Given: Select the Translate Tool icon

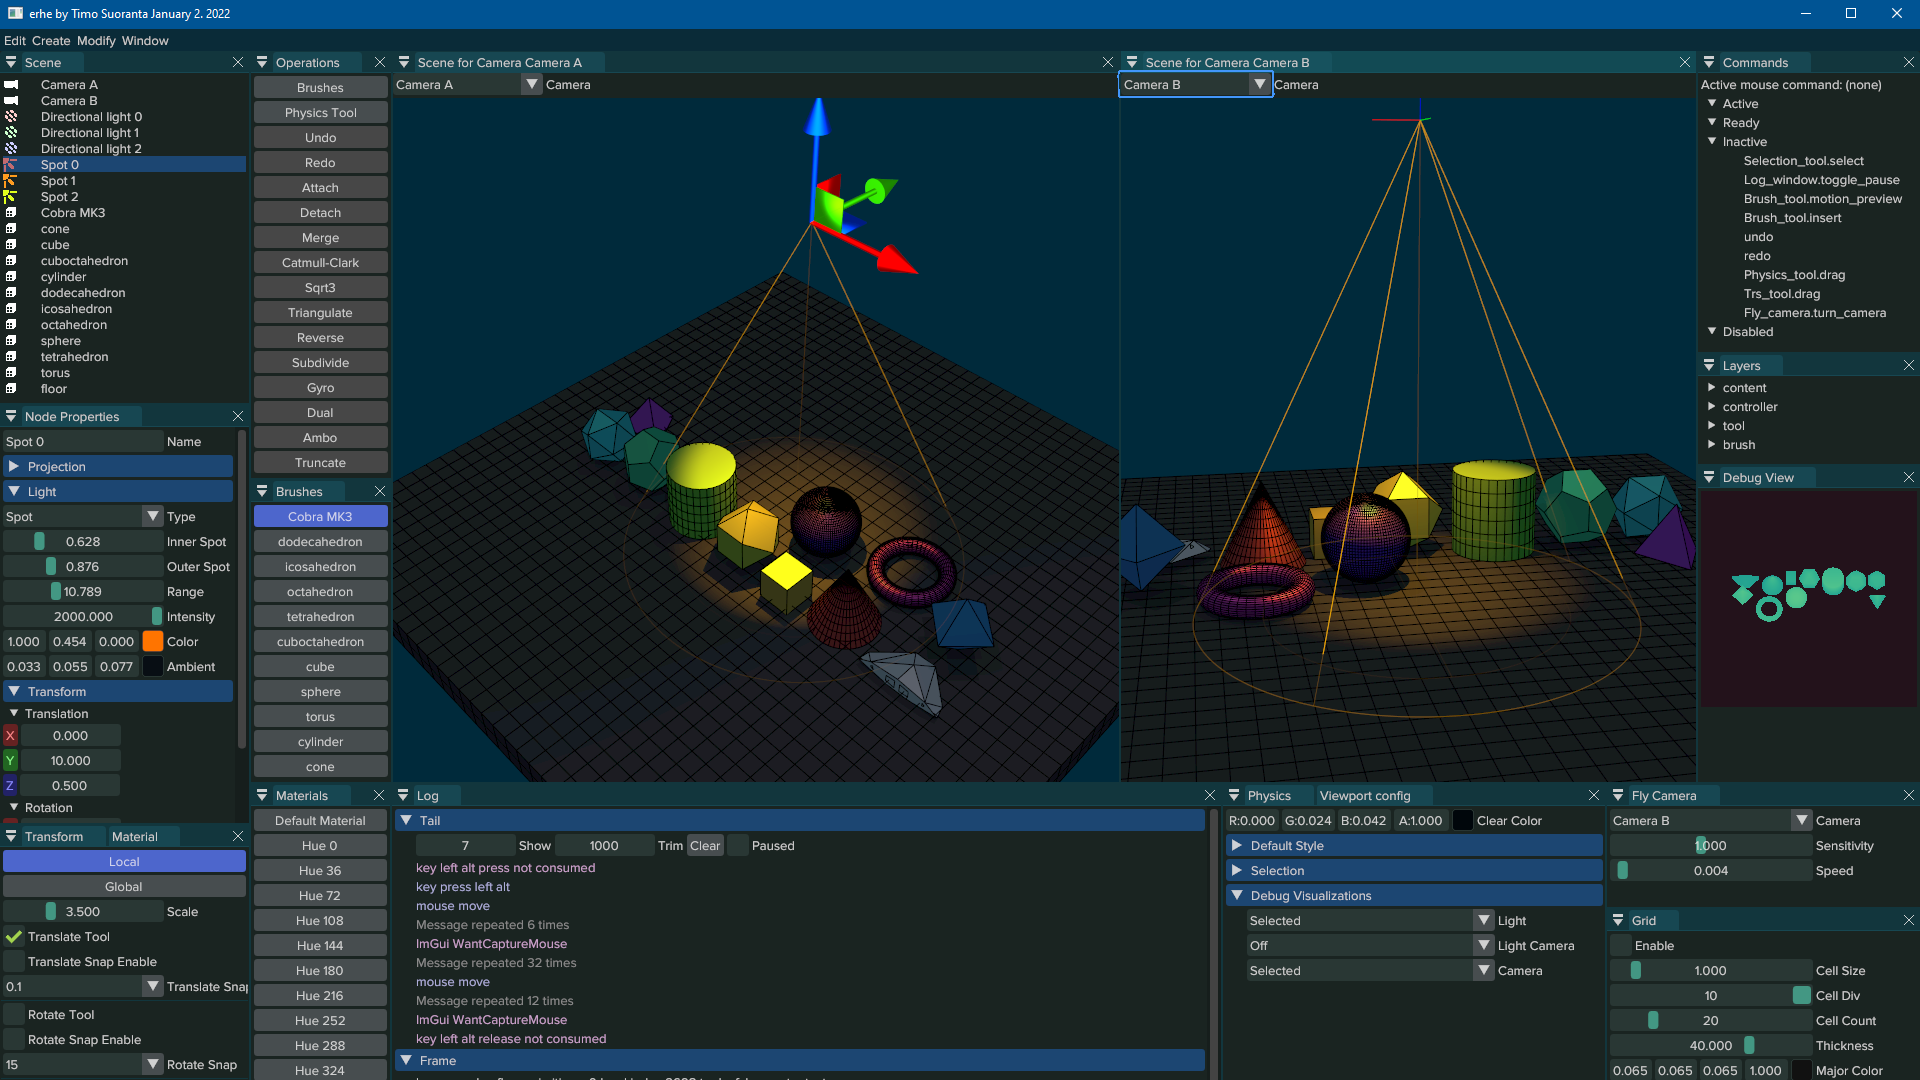Looking at the screenshot, I should point(15,936).
